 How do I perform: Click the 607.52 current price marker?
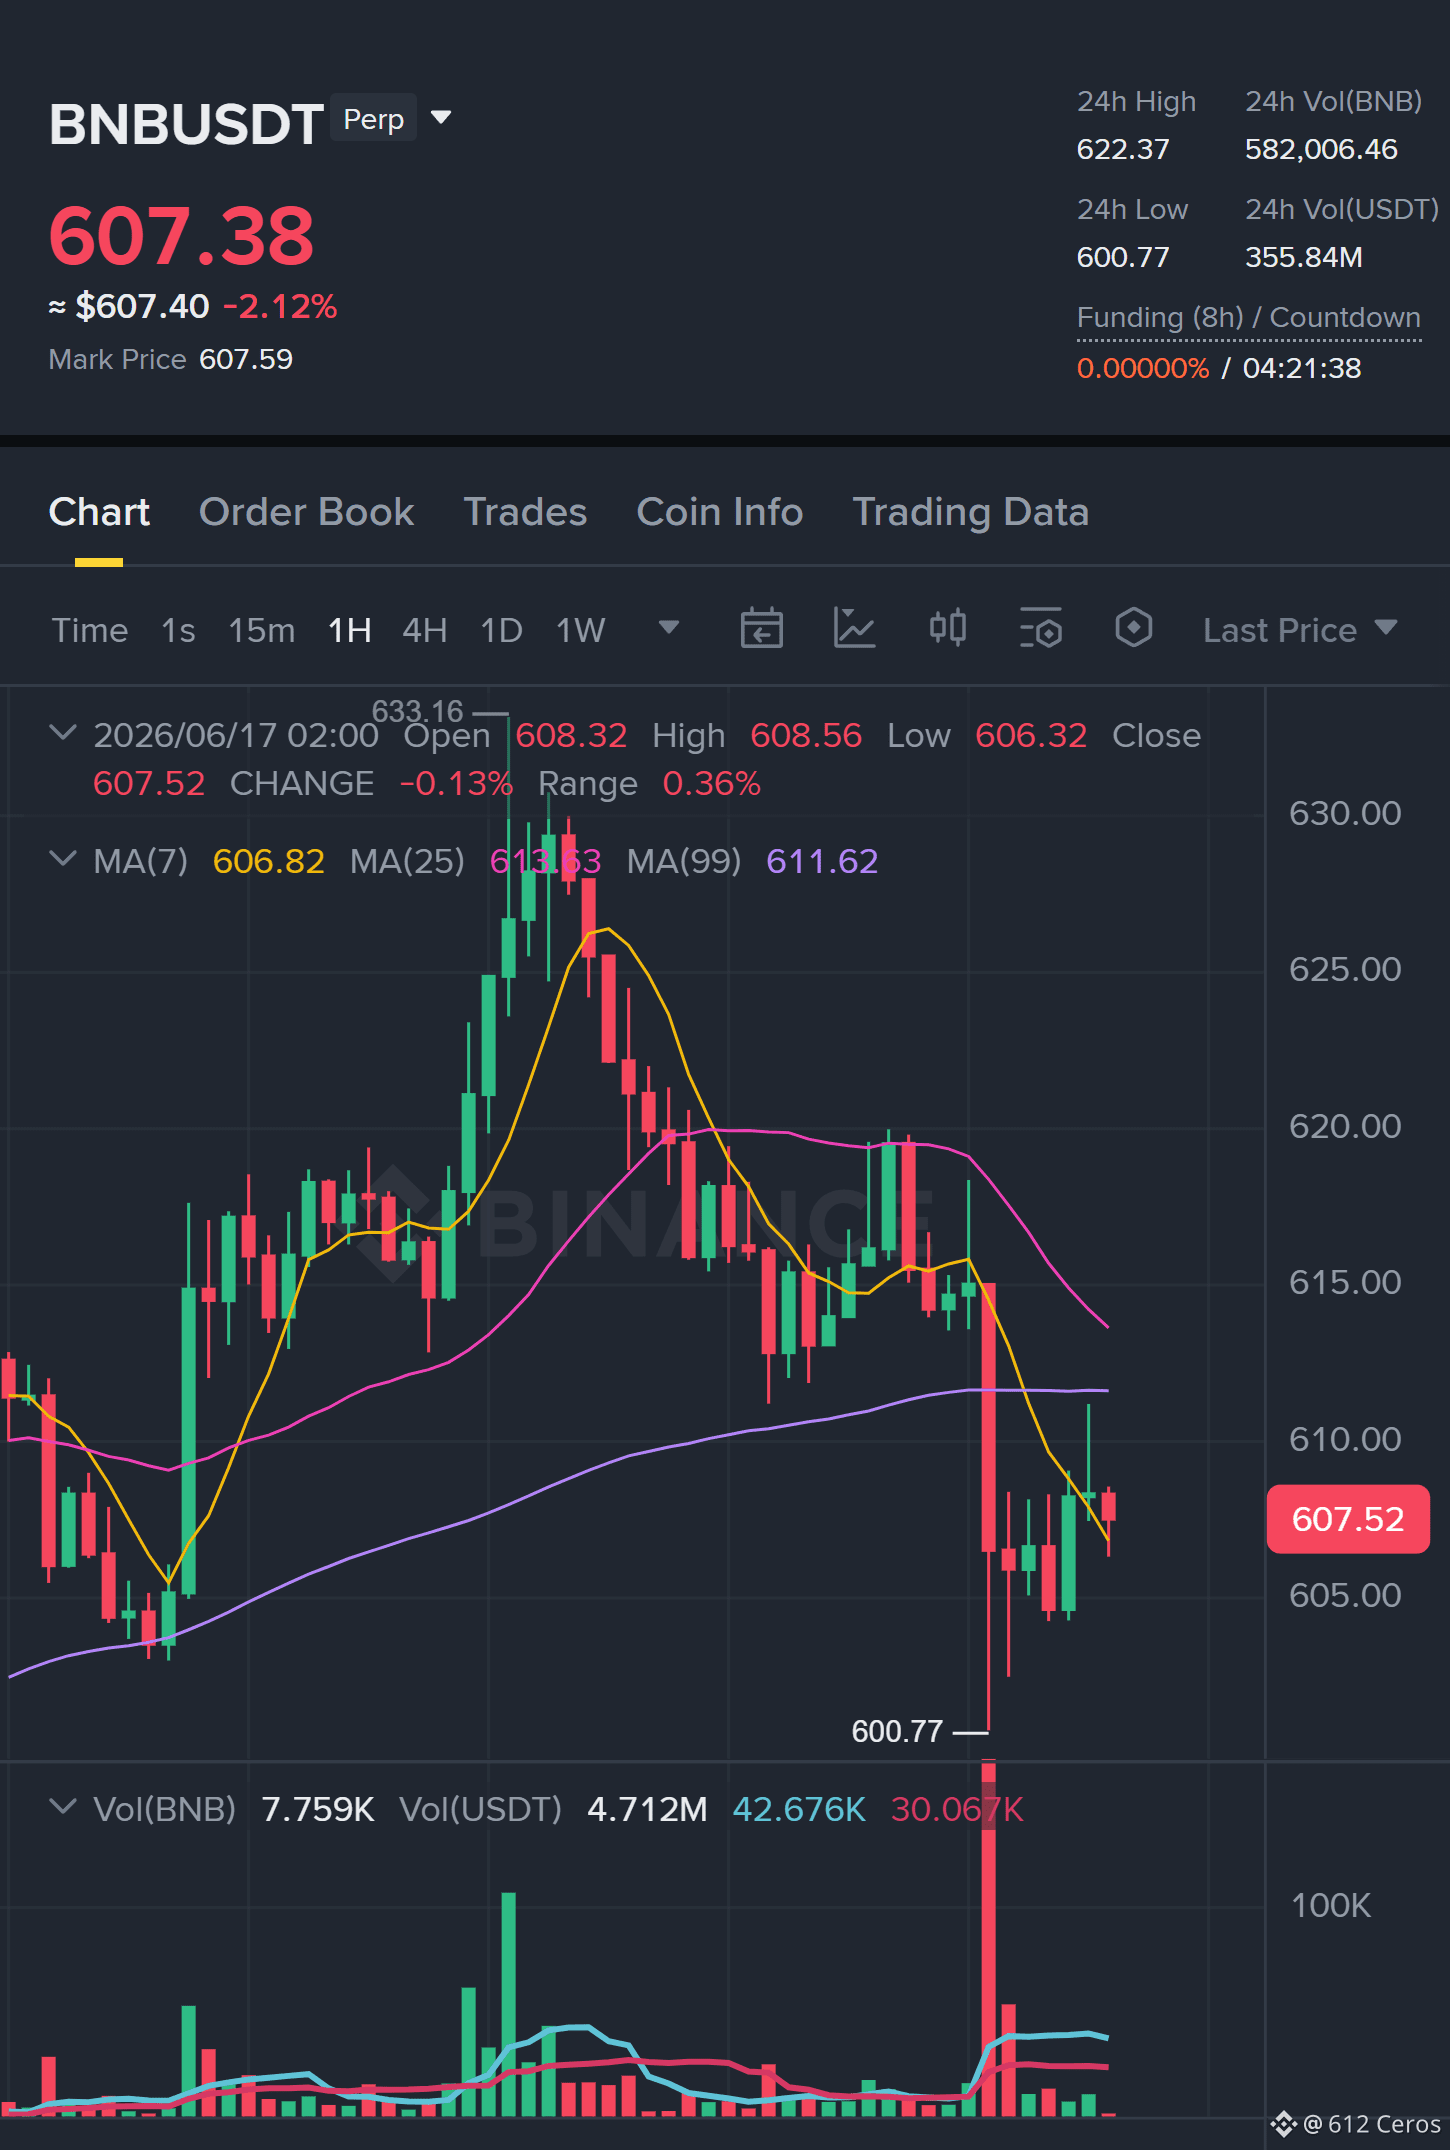[x=1347, y=1519]
